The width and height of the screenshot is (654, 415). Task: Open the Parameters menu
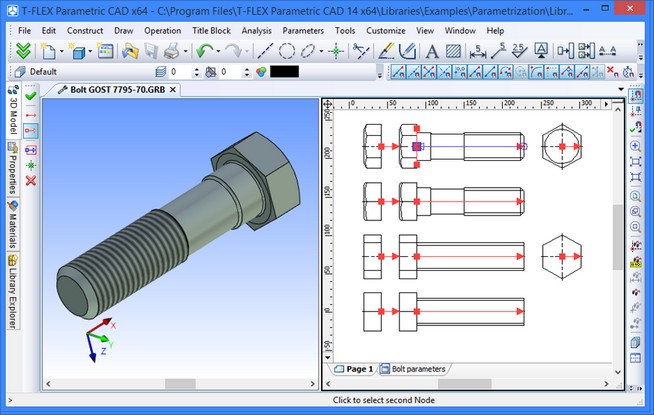coord(303,31)
